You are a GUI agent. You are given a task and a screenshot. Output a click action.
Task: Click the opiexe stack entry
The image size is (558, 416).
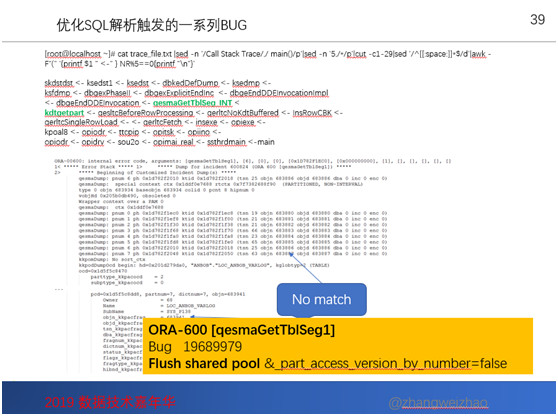tap(243, 122)
